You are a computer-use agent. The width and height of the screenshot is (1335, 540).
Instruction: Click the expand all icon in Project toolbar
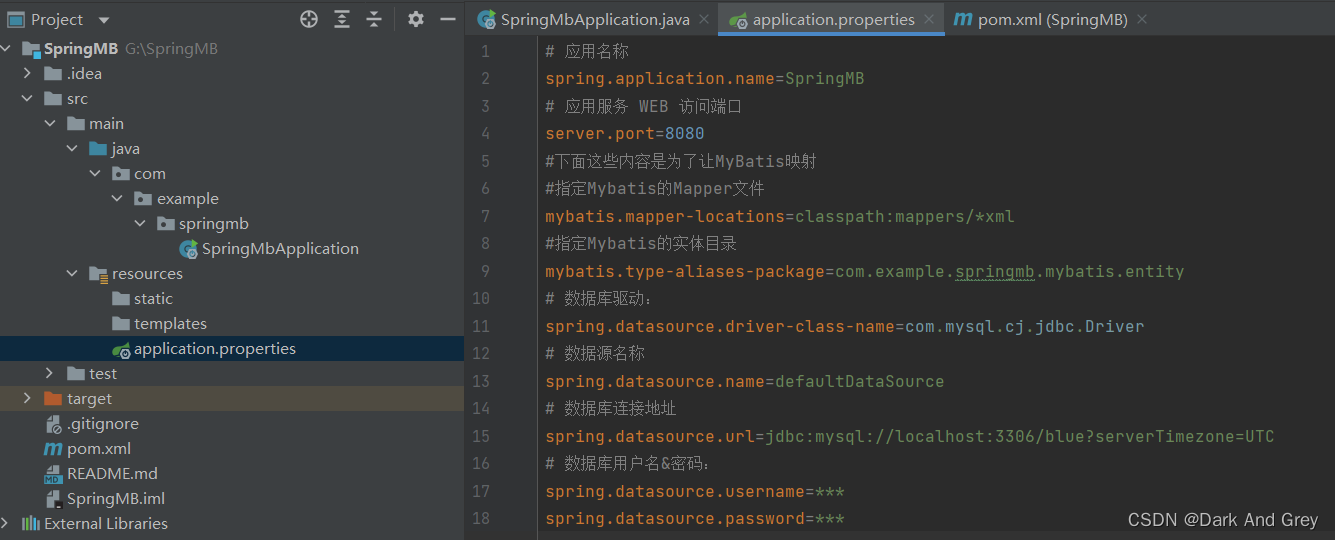[x=342, y=19]
